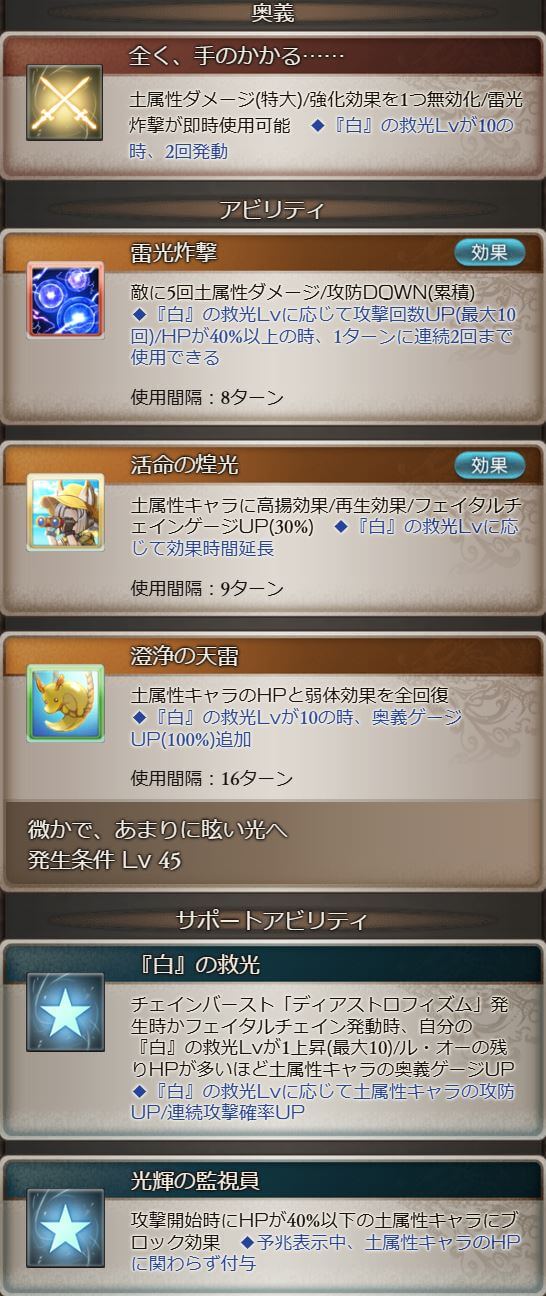Click the 全く、手のかかる…… title bar
The height and width of the screenshot is (1296, 546).
click(x=273, y=55)
